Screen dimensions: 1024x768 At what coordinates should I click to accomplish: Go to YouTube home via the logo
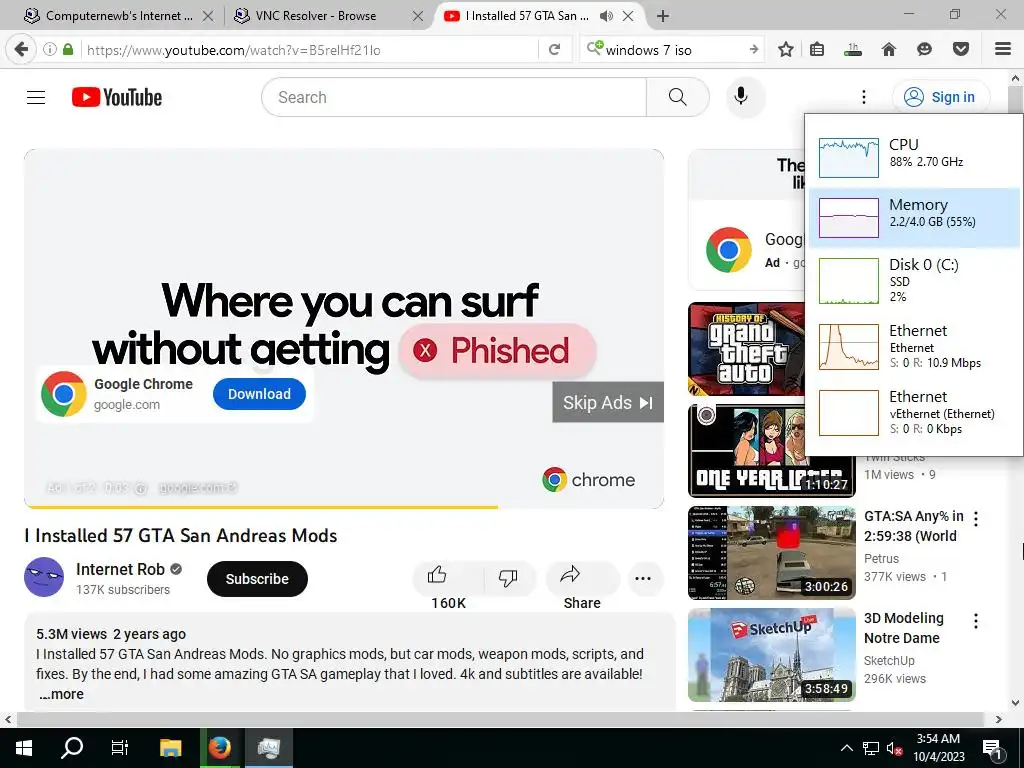[117, 97]
